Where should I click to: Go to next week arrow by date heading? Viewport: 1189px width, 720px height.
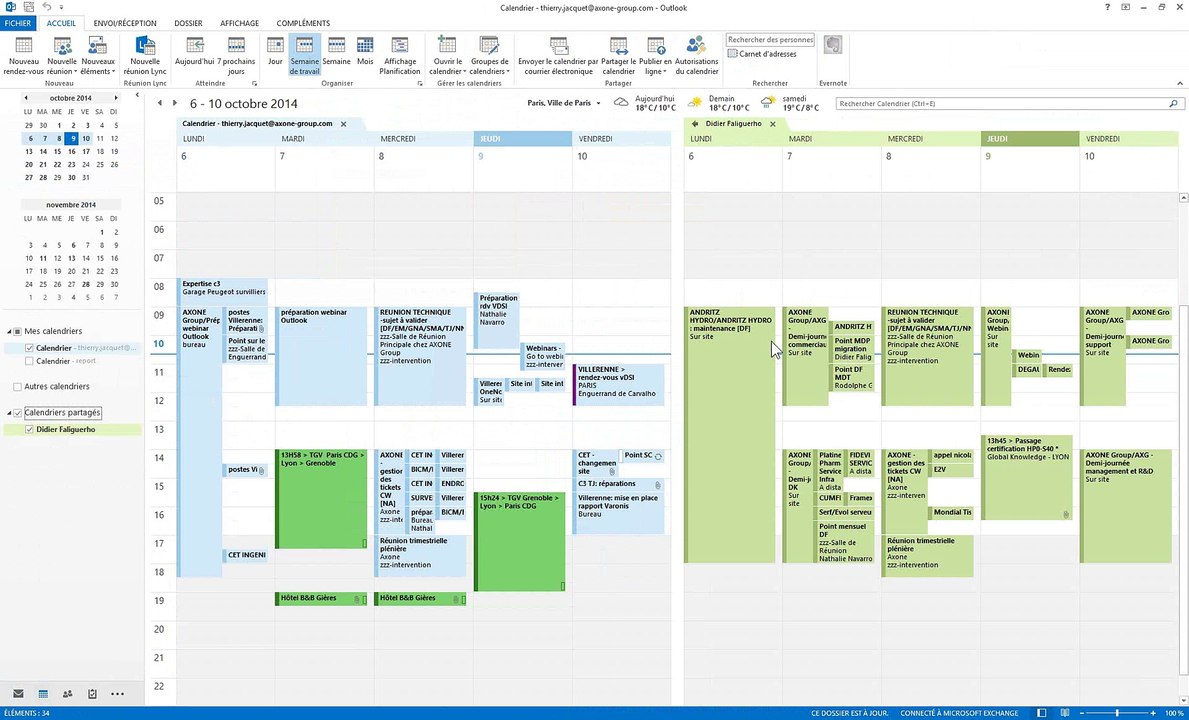[174, 103]
